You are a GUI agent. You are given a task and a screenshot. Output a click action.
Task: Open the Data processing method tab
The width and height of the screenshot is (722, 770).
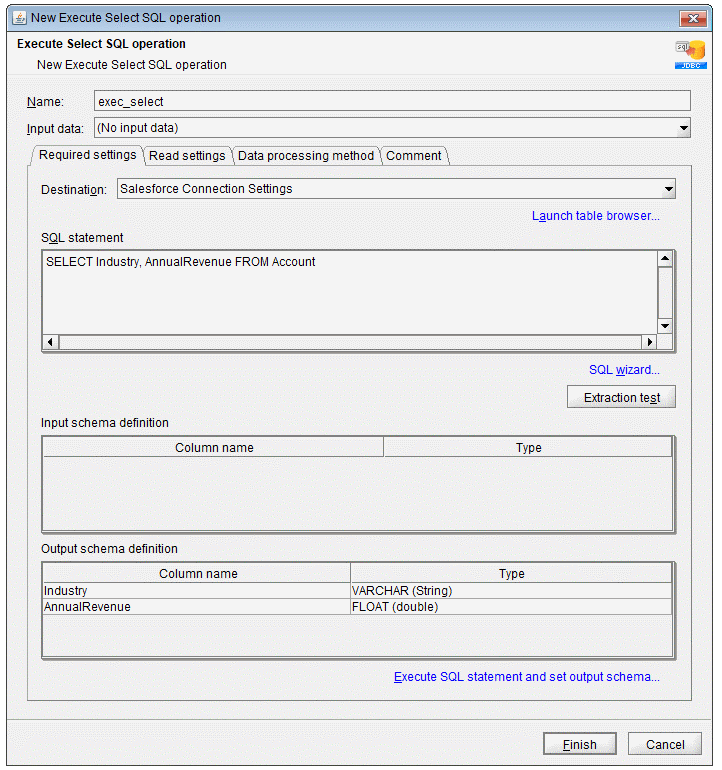click(306, 155)
